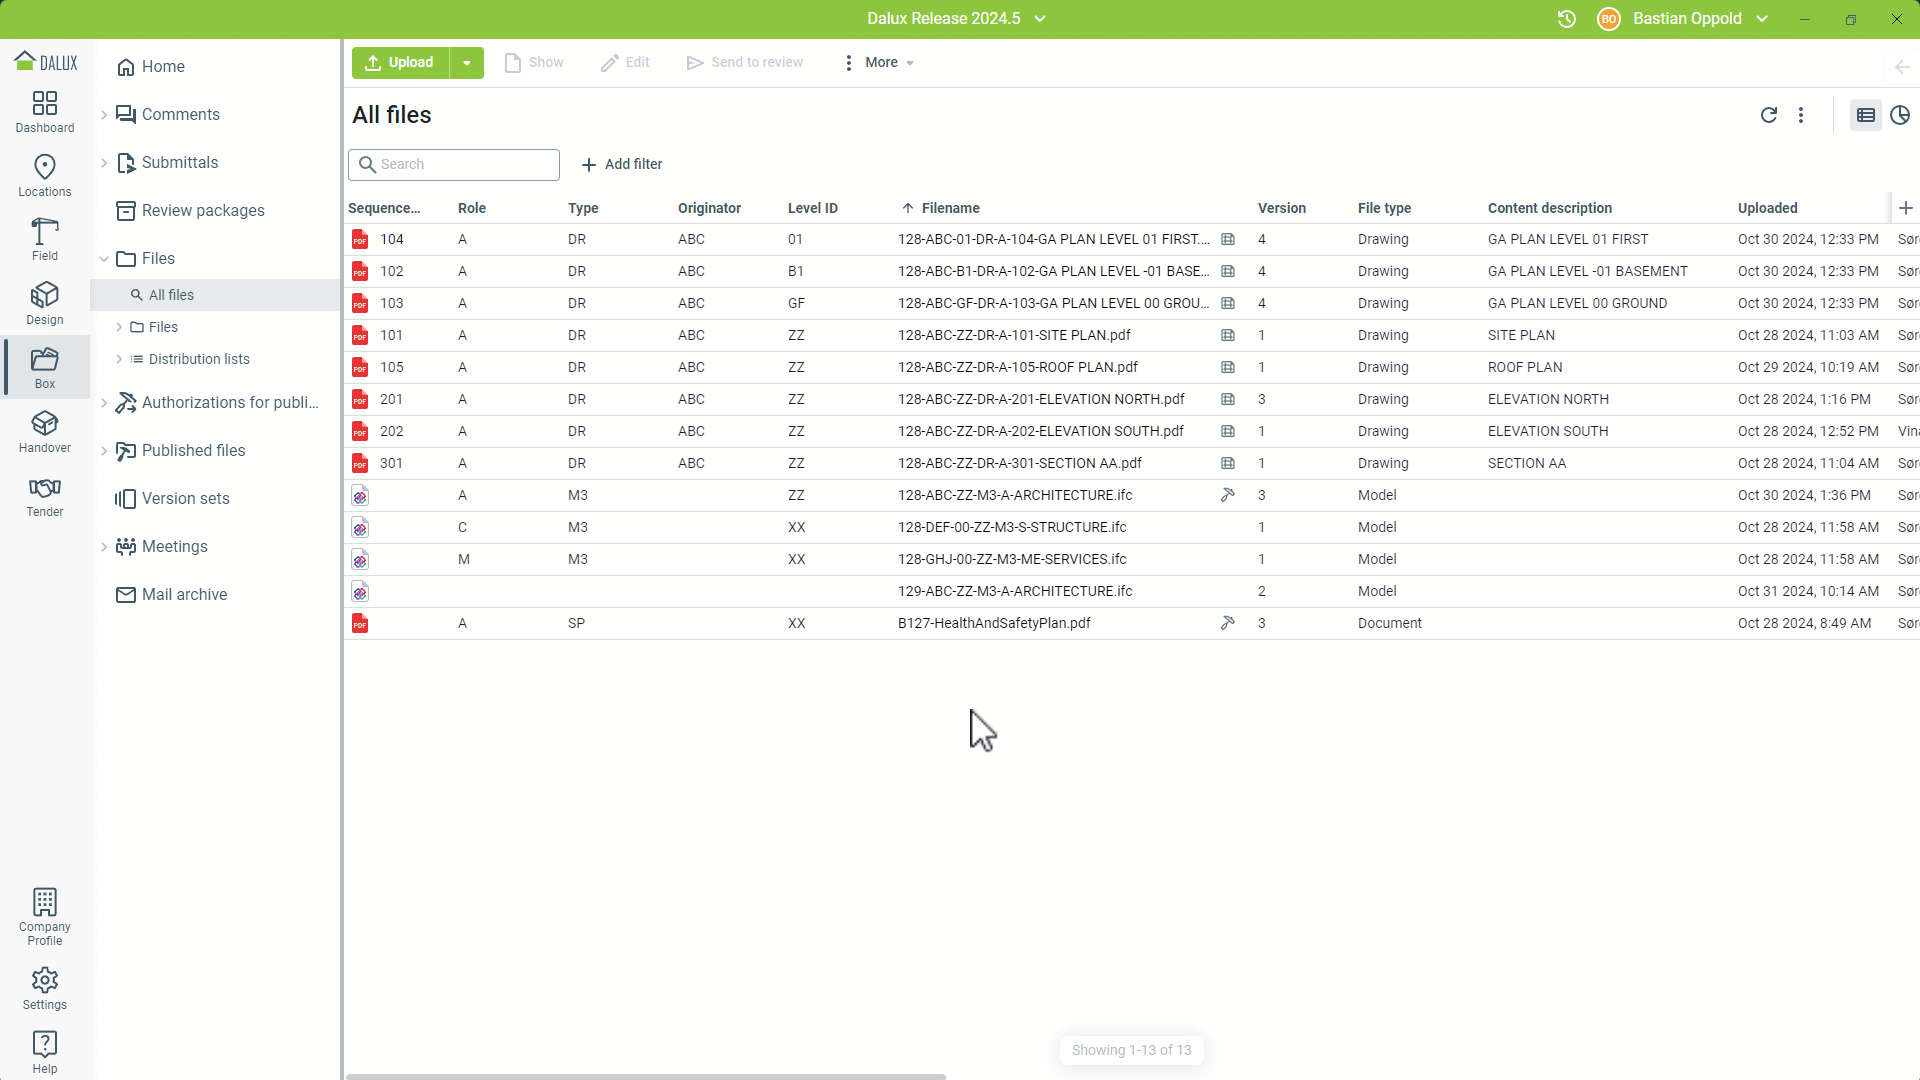
Task: Click the Upload button
Action: pos(400,63)
